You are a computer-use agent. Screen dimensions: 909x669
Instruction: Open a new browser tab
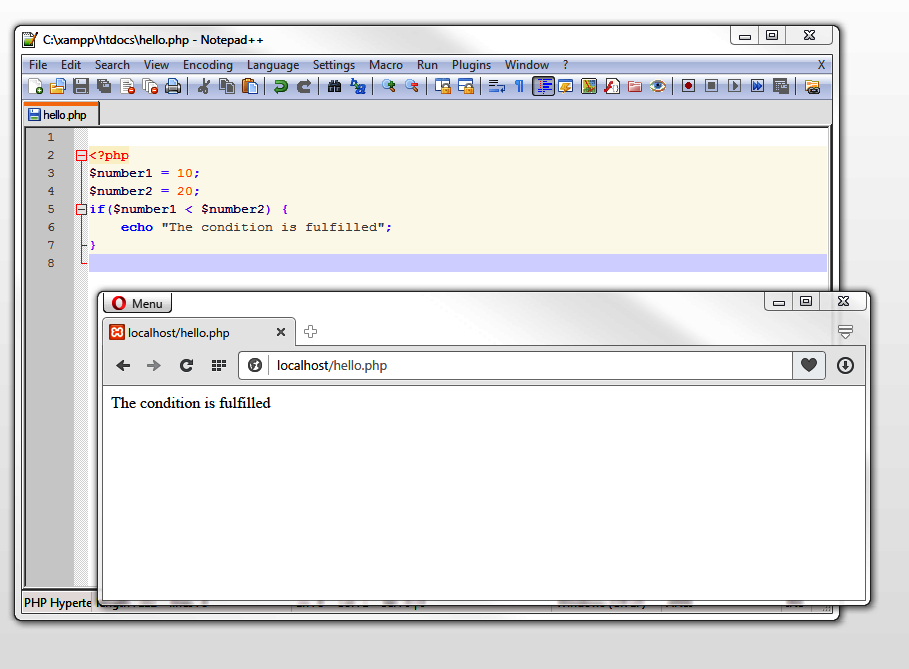[x=310, y=331]
